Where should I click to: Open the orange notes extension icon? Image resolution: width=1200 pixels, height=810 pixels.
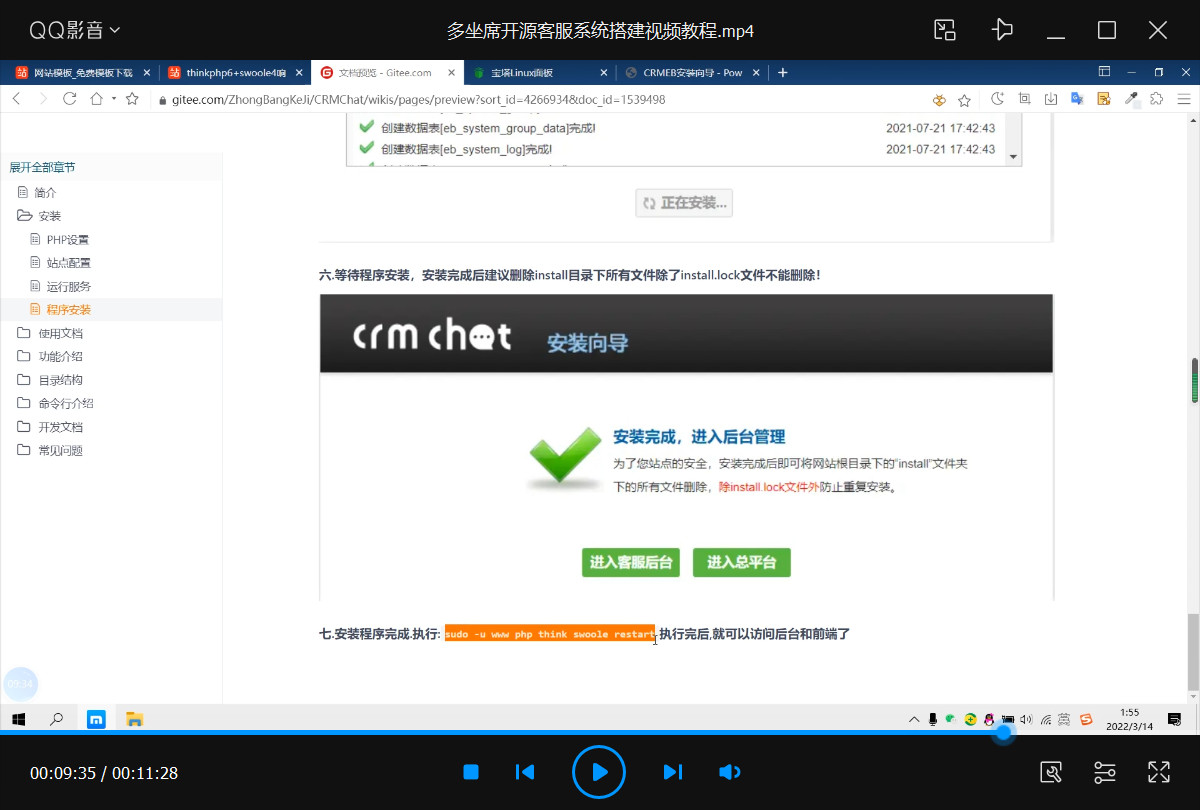coord(1104,99)
